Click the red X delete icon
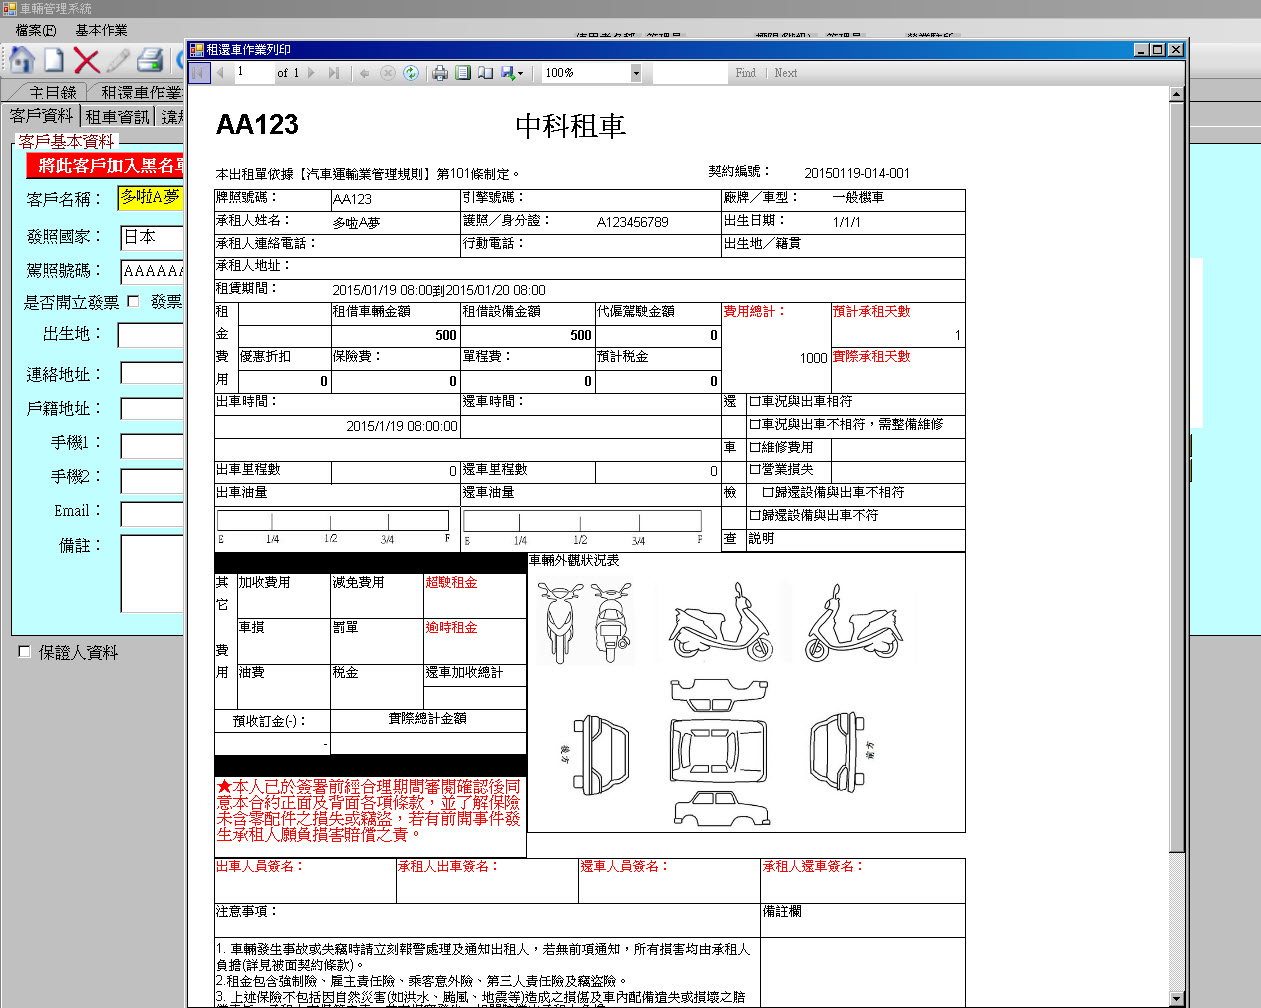Image resolution: width=1261 pixels, height=1008 pixels. pos(87,60)
